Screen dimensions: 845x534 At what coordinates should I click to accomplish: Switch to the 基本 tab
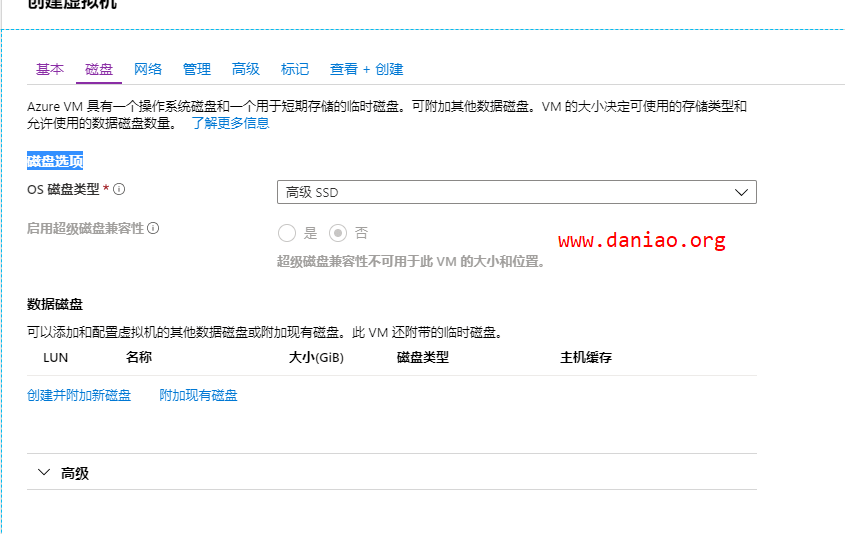[x=50, y=69]
